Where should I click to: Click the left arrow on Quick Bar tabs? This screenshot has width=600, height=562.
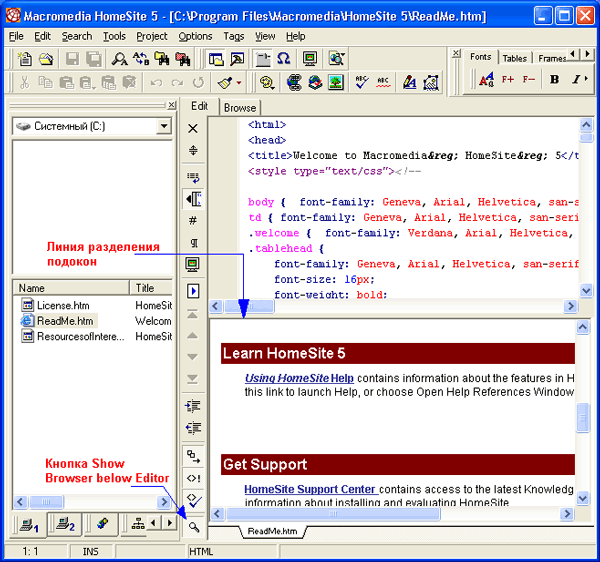pos(572,54)
